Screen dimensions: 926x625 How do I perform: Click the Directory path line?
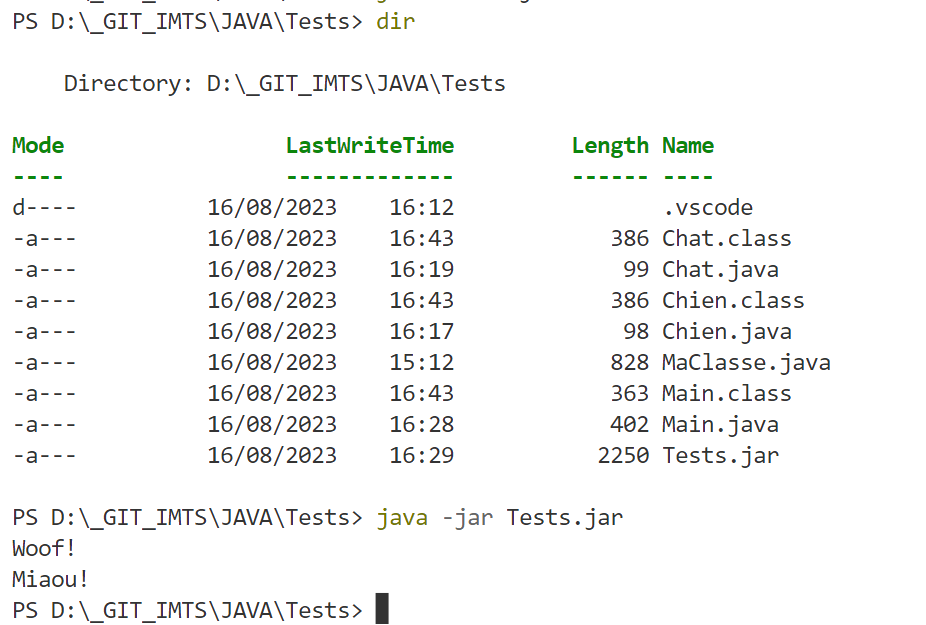(x=285, y=84)
